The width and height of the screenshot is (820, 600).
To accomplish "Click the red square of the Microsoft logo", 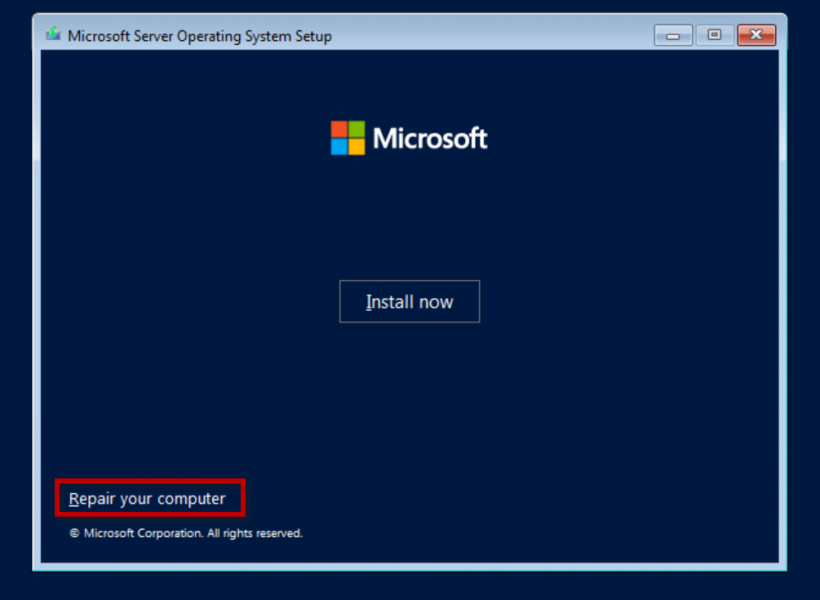I will tap(339, 129).
